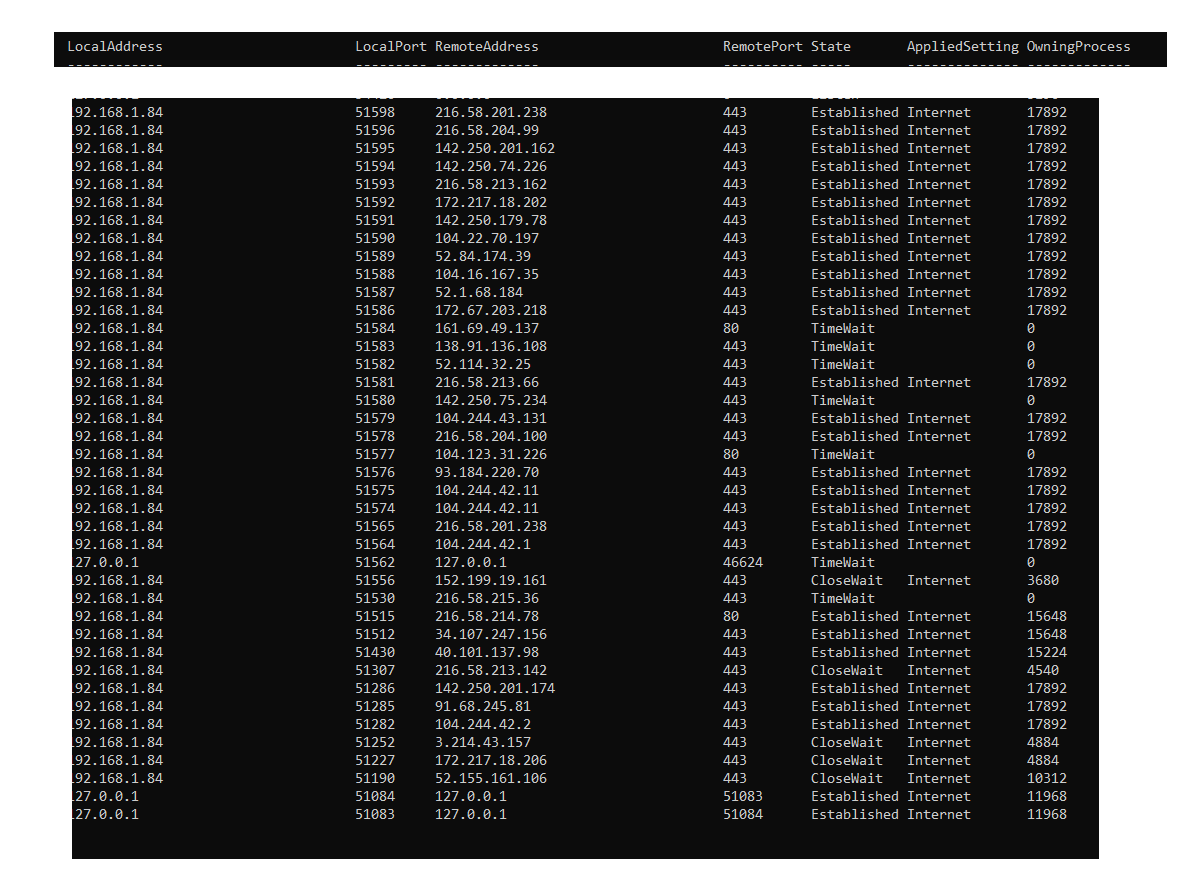Select local port 51286
The height and width of the screenshot is (886, 1184).
375,689
